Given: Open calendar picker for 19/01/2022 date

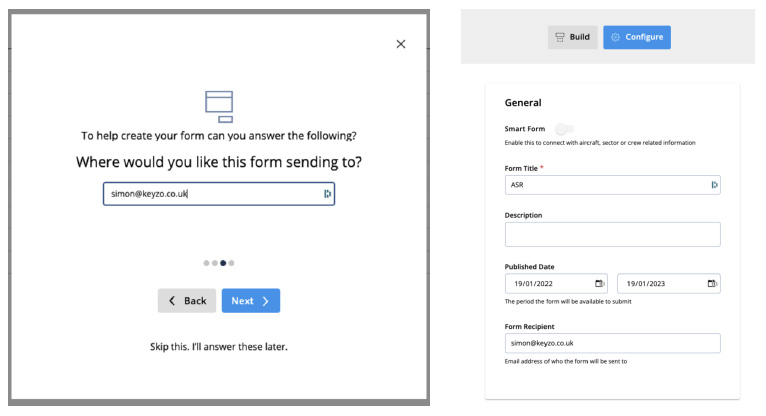Looking at the screenshot, I should tap(599, 284).
